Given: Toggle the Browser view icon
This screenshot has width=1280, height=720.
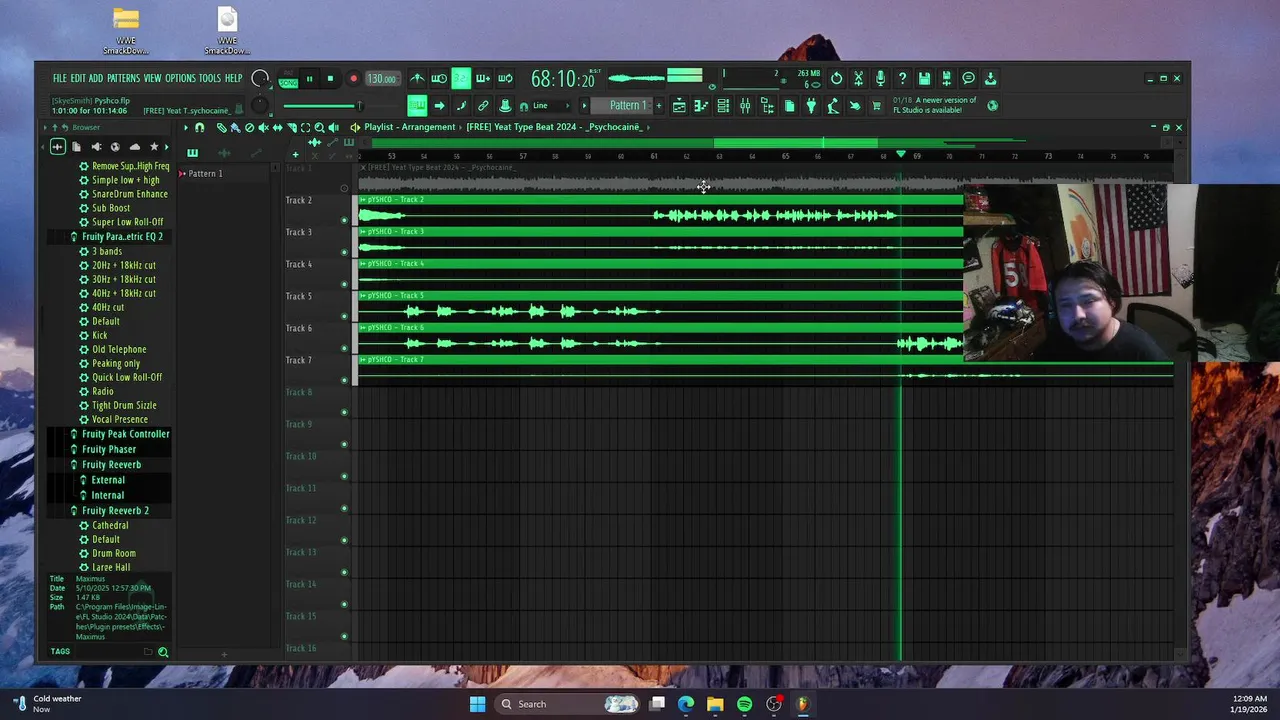Looking at the screenshot, I should tap(767, 105).
